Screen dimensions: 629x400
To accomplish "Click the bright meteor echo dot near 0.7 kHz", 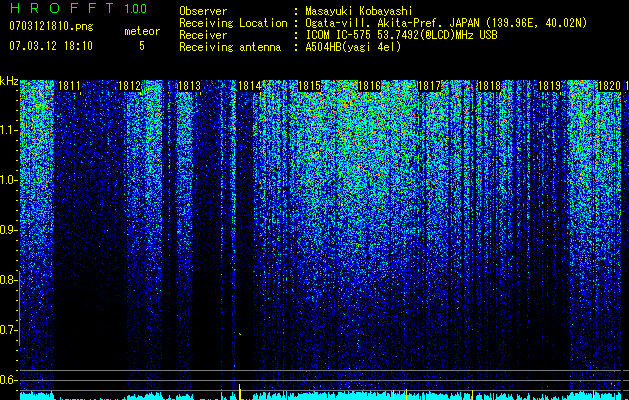I will (x=240, y=333).
